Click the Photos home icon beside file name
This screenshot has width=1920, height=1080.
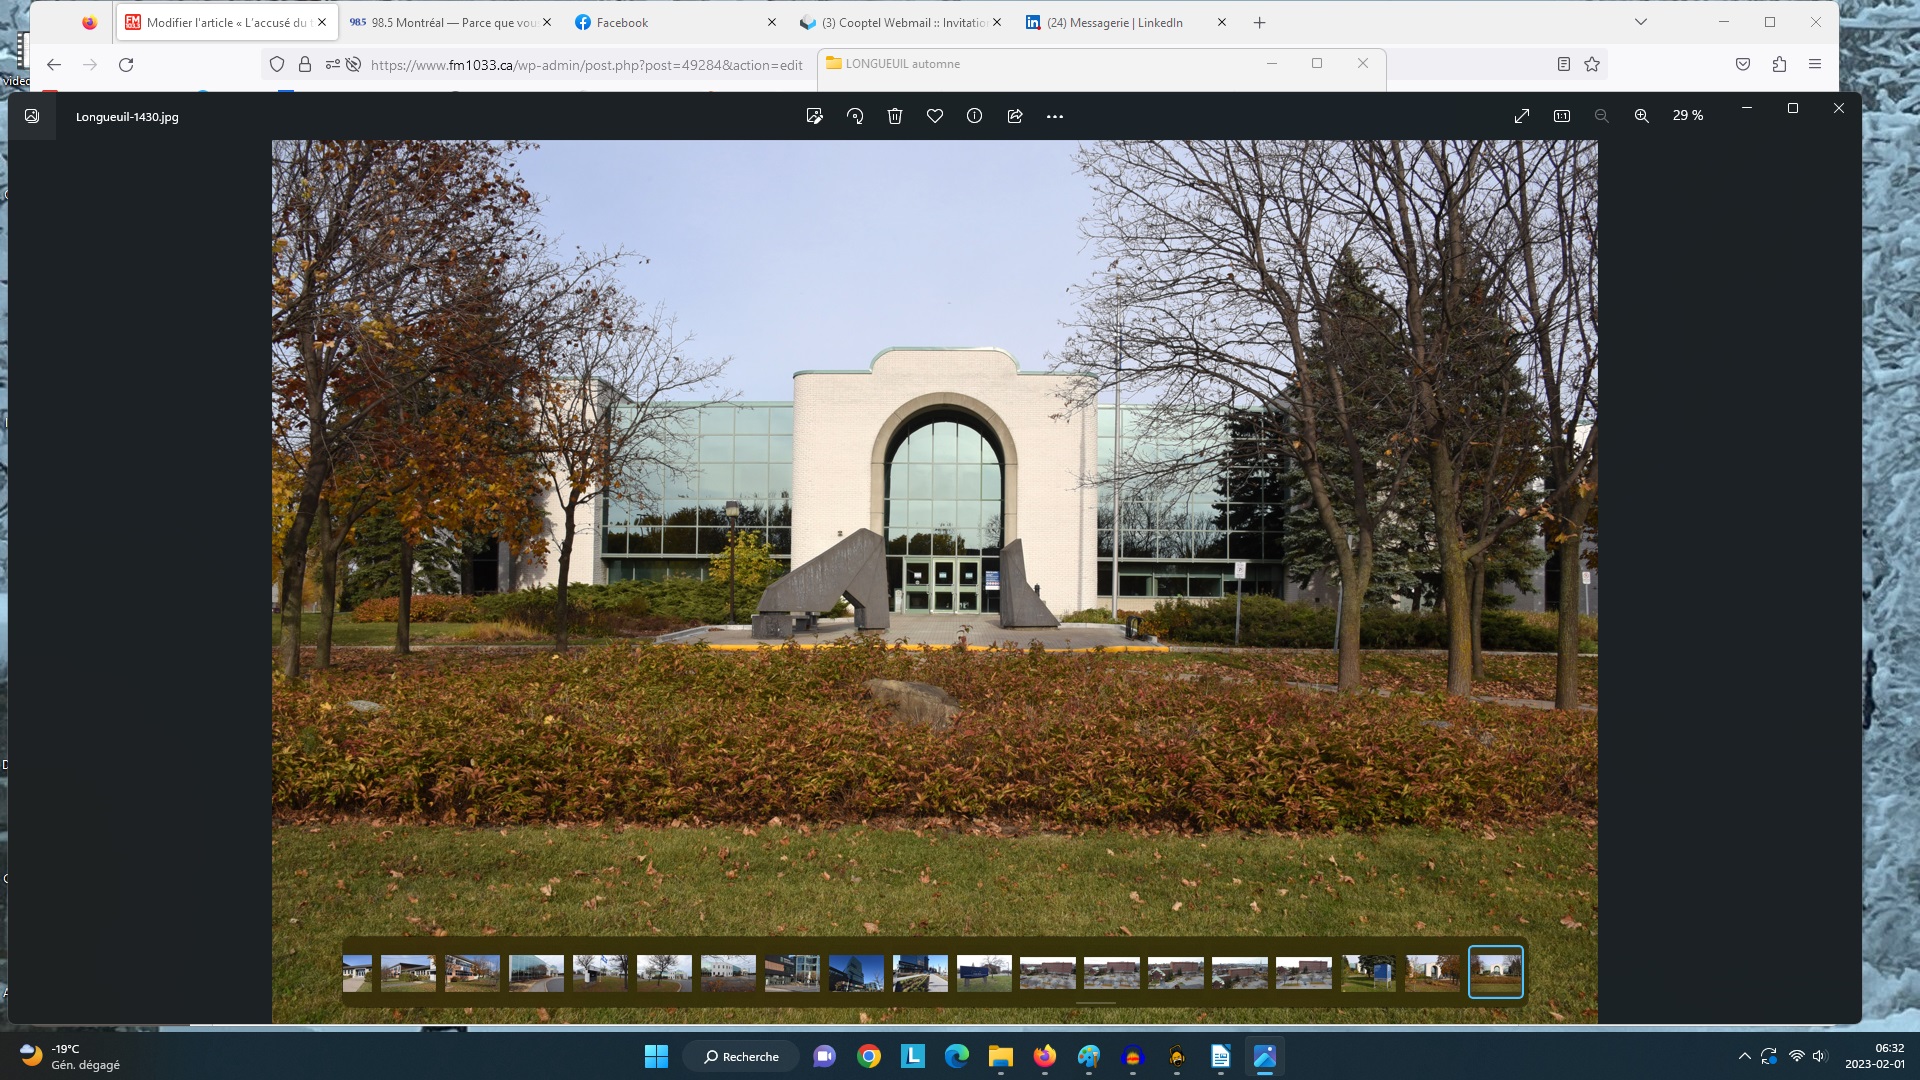(x=32, y=116)
